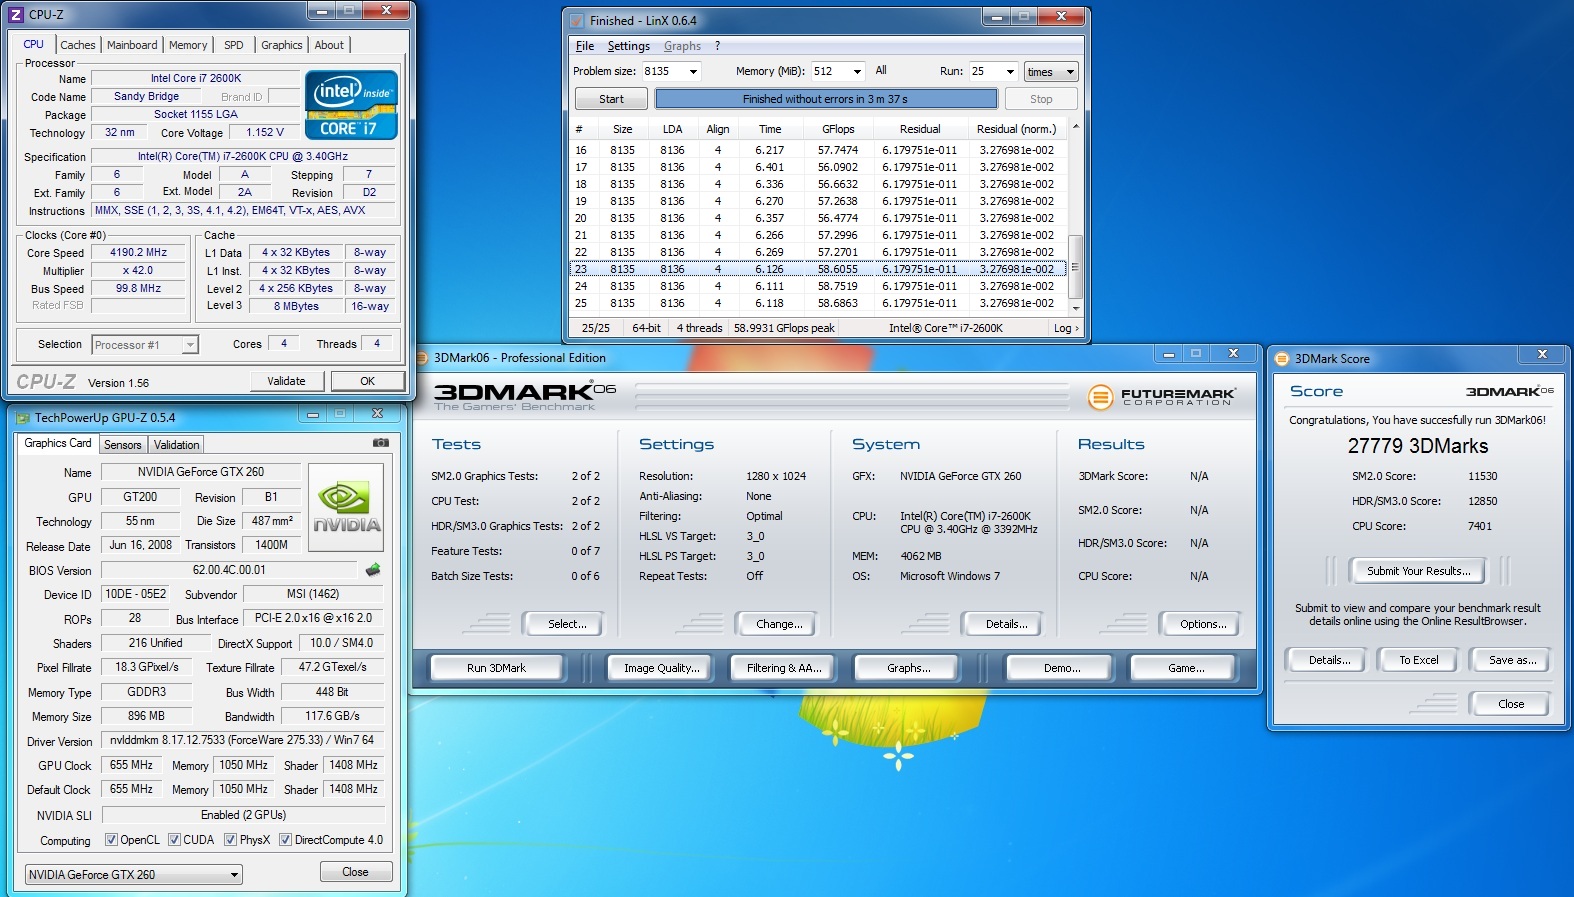Click OK button in CPU-Z
This screenshot has width=1574, height=897.
tap(368, 381)
